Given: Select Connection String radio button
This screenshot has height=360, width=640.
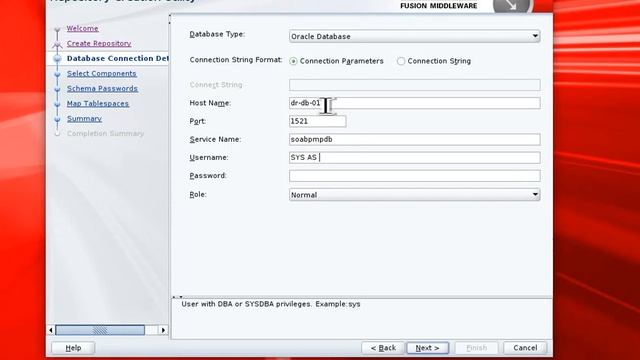Looking at the screenshot, I should click(401, 61).
